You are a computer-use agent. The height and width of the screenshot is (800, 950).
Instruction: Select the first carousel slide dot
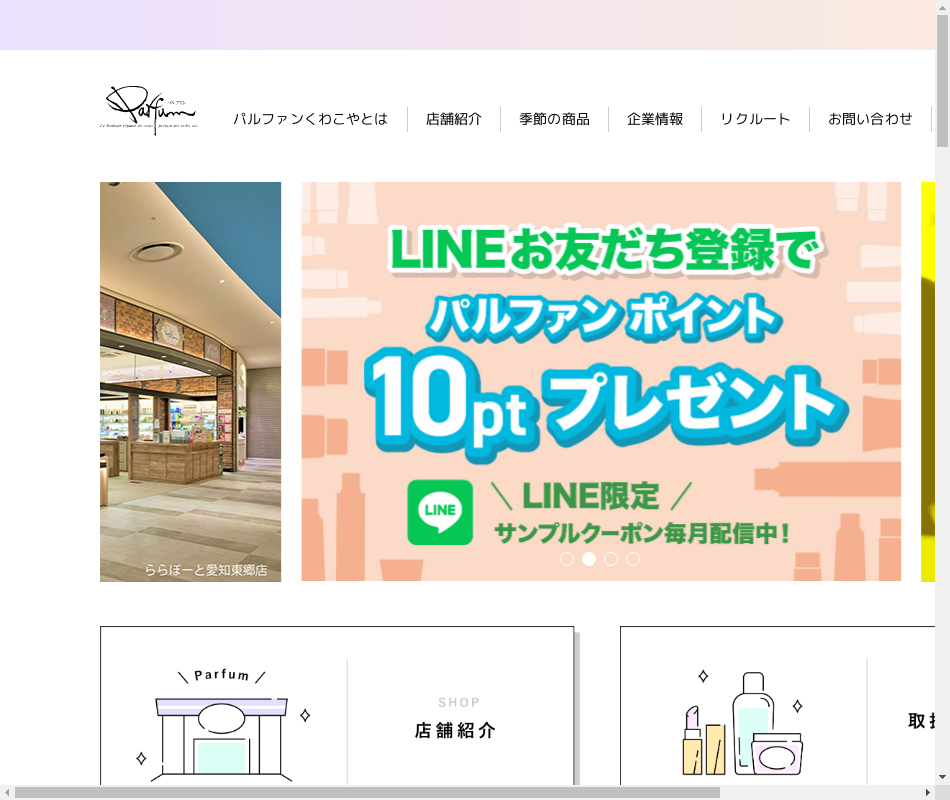567,559
